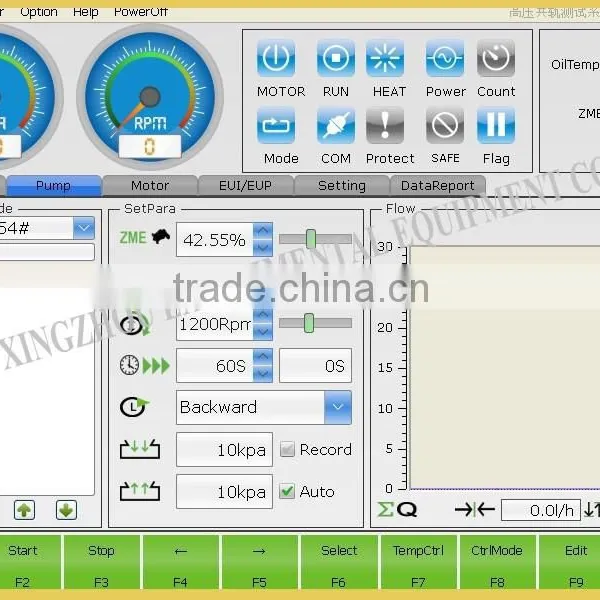The height and width of the screenshot is (600, 600).
Task: Click the Mode loop icon
Action: point(276,125)
